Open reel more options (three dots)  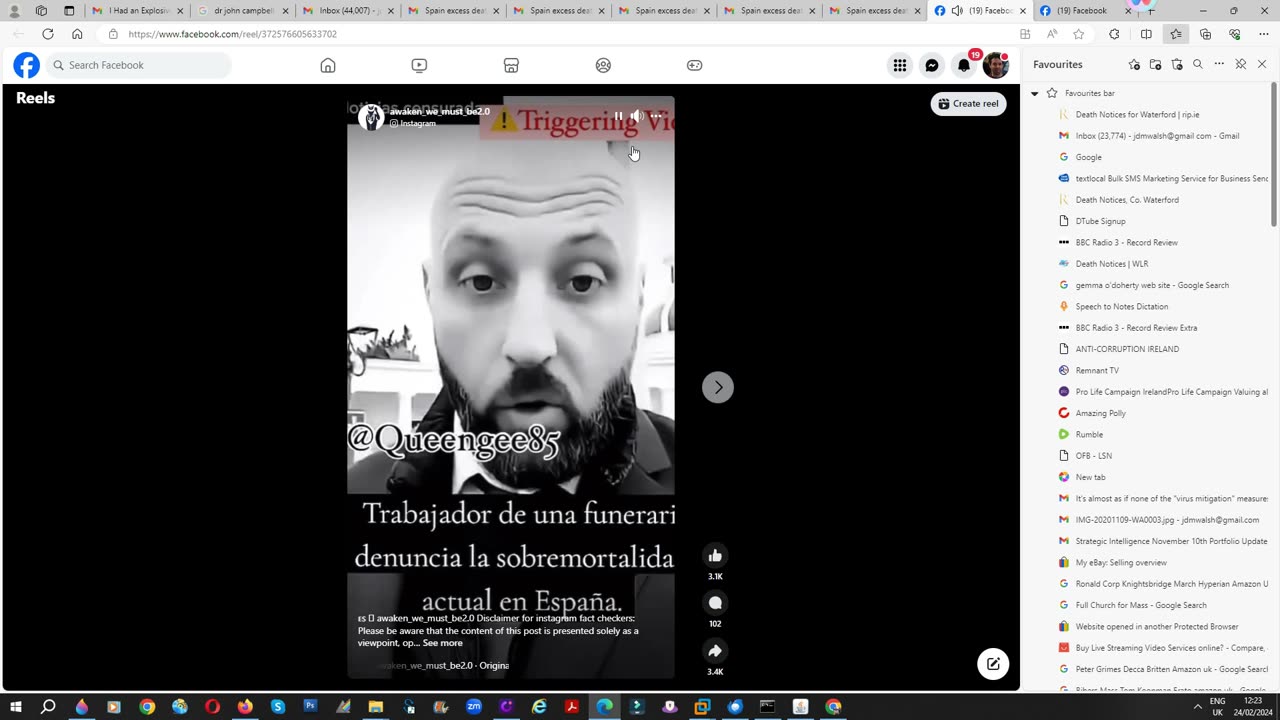[656, 116]
